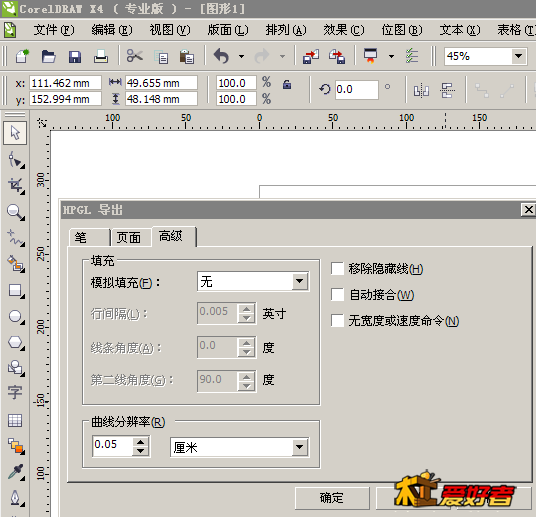The height and width of the screenshot is (517, 536).
Task: Click the x position field 111.462 mm
Action: pyautogui.click(x=65, y=83)
